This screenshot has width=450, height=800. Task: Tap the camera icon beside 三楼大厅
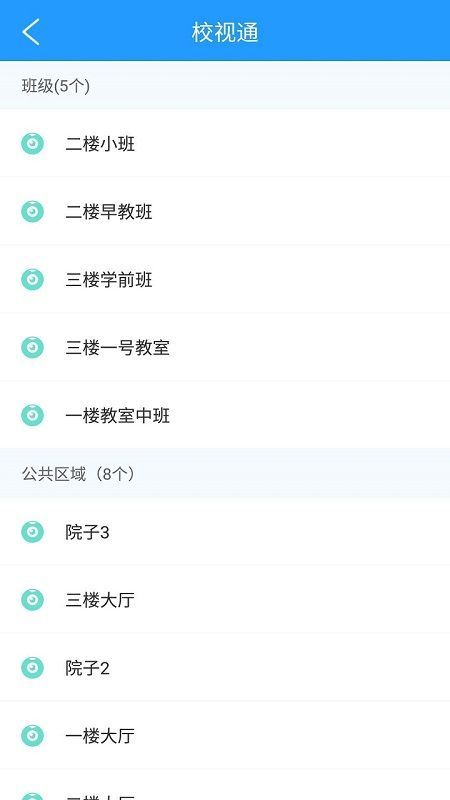(32, 599)
